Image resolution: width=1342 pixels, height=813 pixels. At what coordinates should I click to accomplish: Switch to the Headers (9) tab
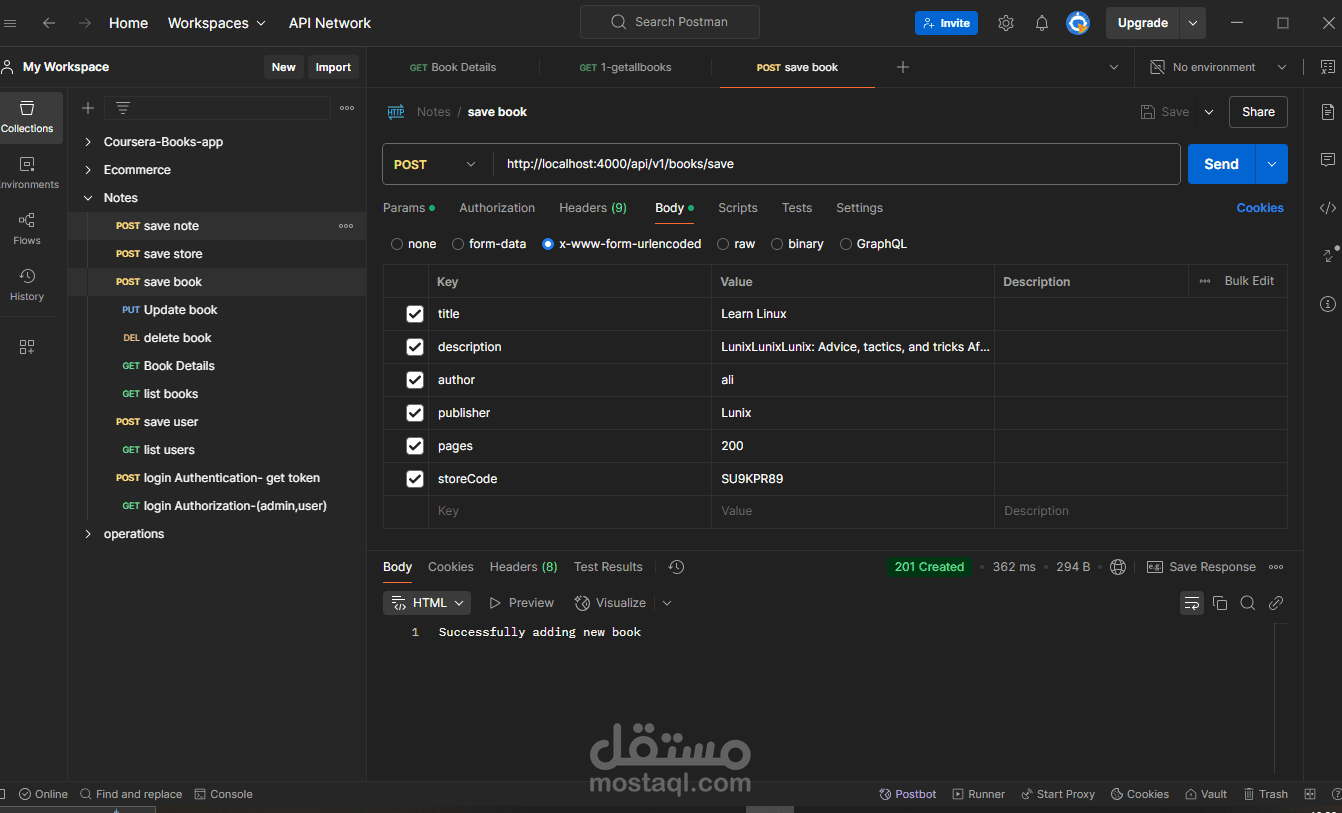click(x=592, y=207)
